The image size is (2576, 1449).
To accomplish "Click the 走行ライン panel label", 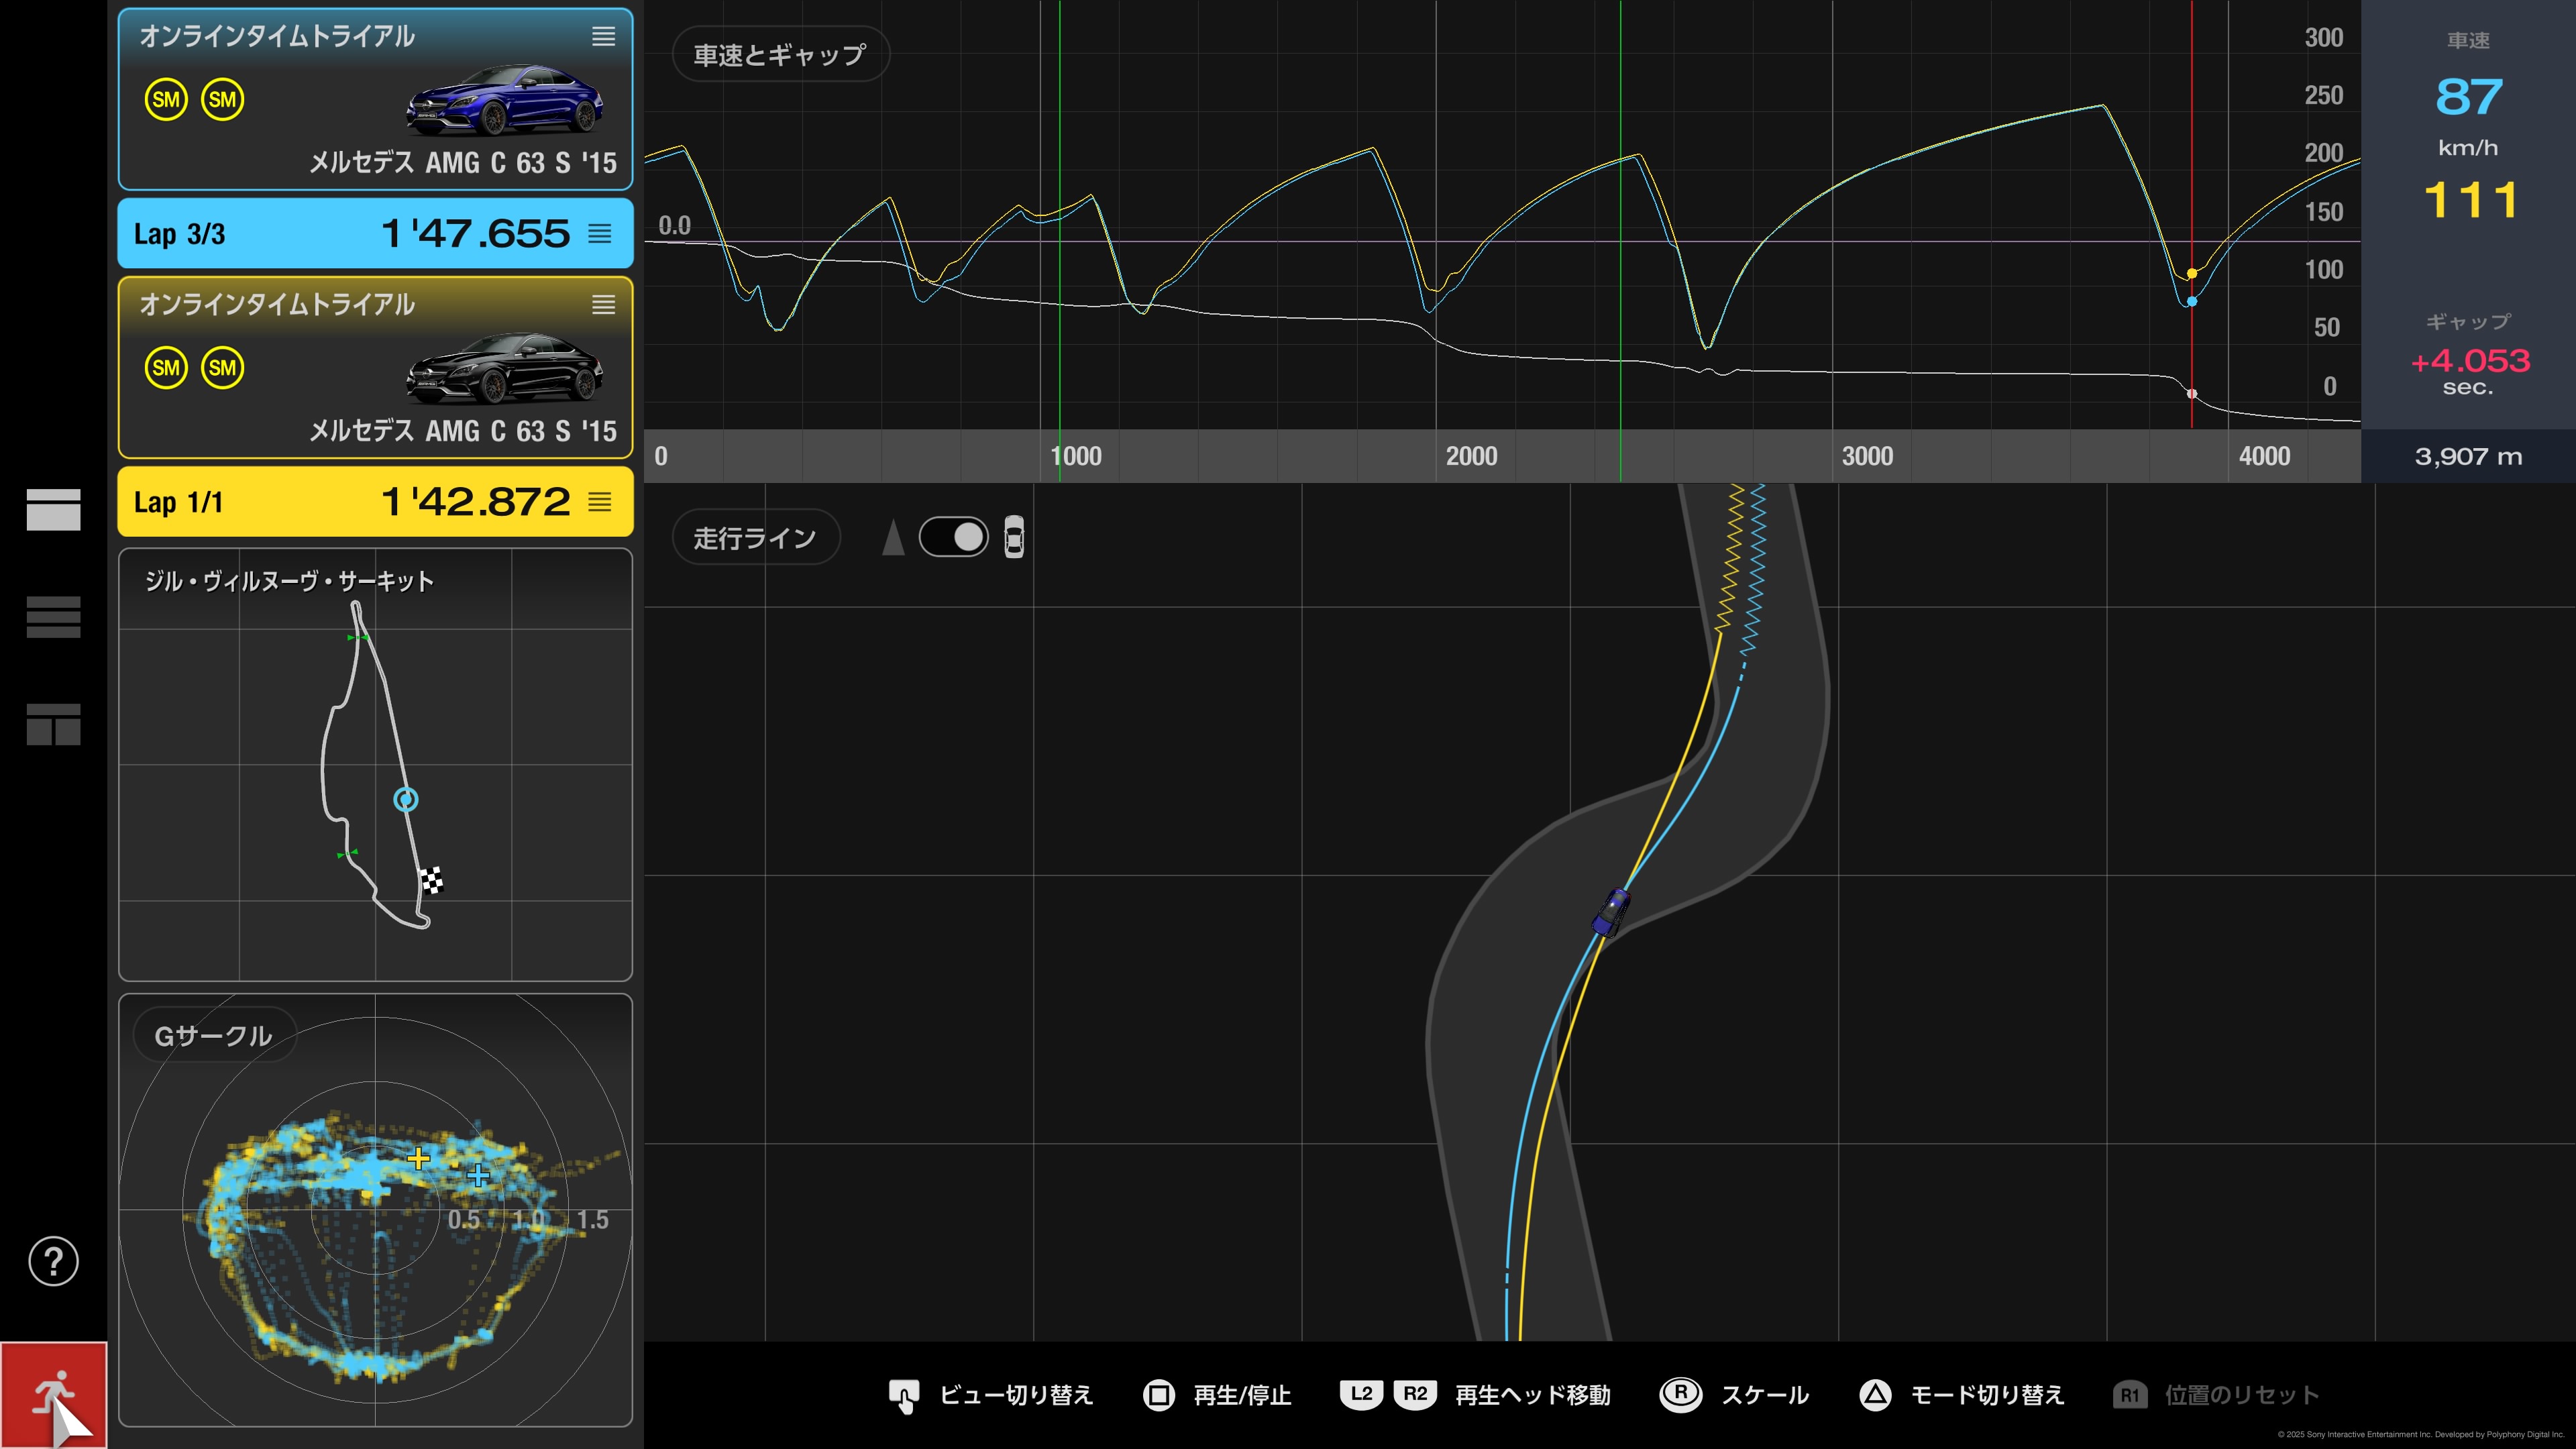I will click(755, 538).
